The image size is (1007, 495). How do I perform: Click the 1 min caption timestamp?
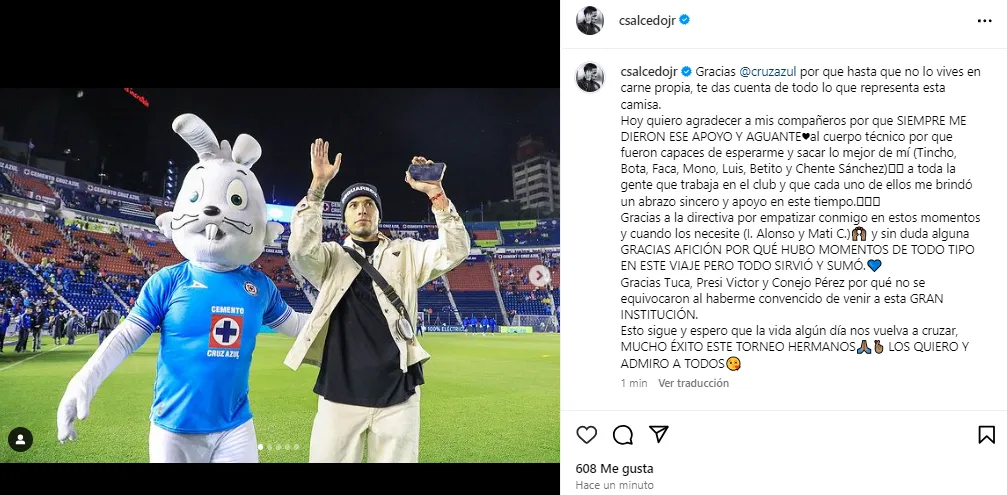click(634, 383)
